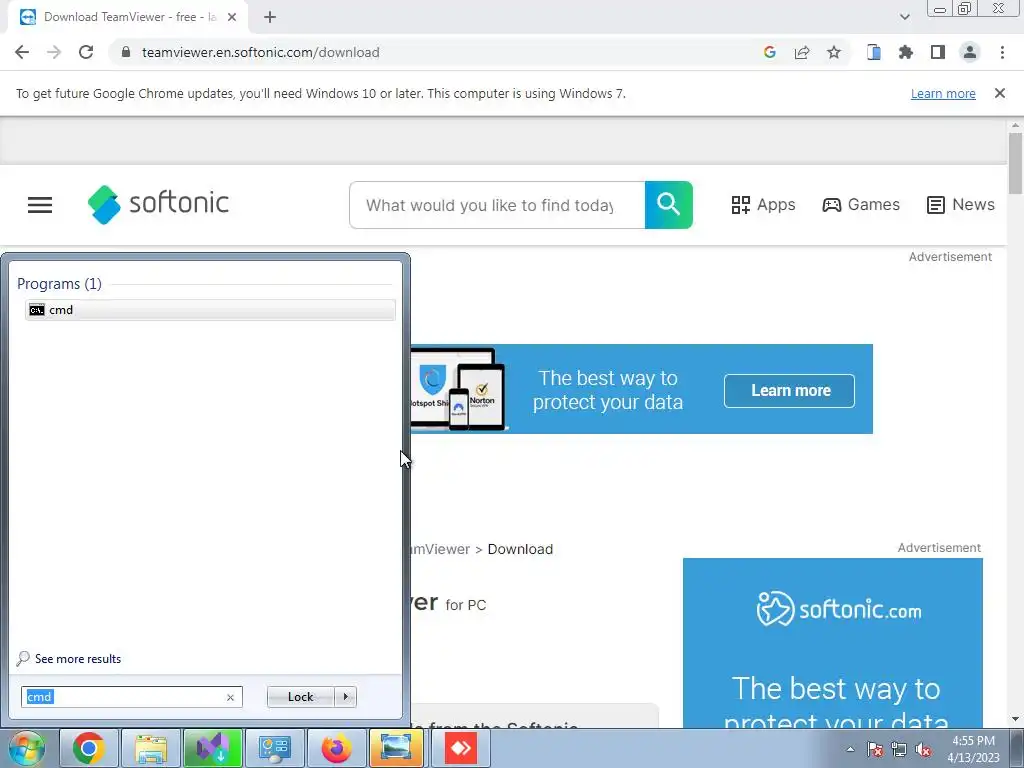This screenshot has height=768, width=1024.
Task: Click the softonic.com advertisement panel
Action: [x=833, y=643]
